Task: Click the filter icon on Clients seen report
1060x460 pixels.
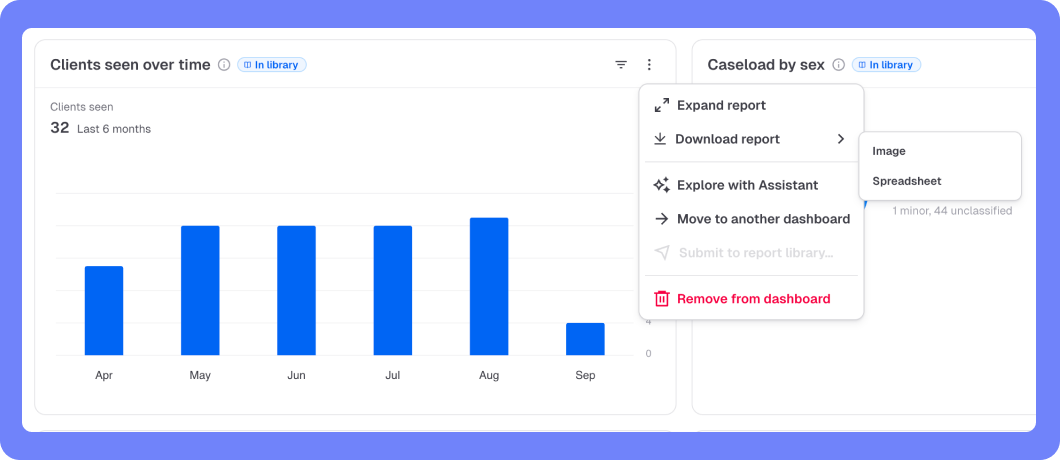Action: point(621,65)
